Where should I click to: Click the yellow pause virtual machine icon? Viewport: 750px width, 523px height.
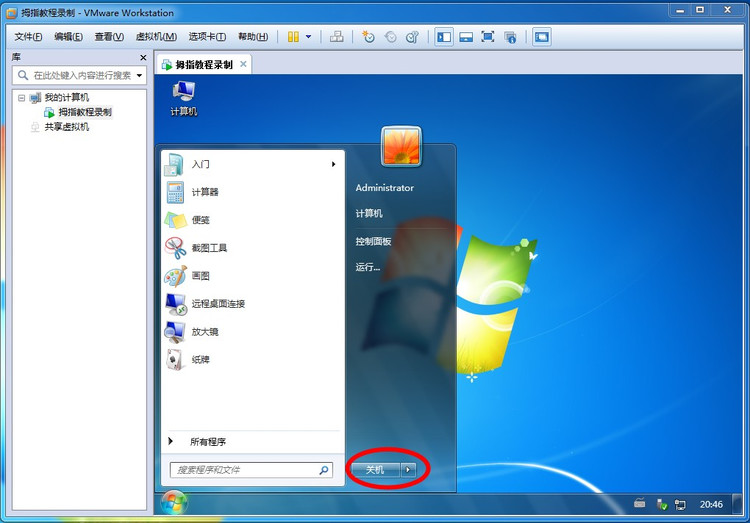(x=293, y=37)
